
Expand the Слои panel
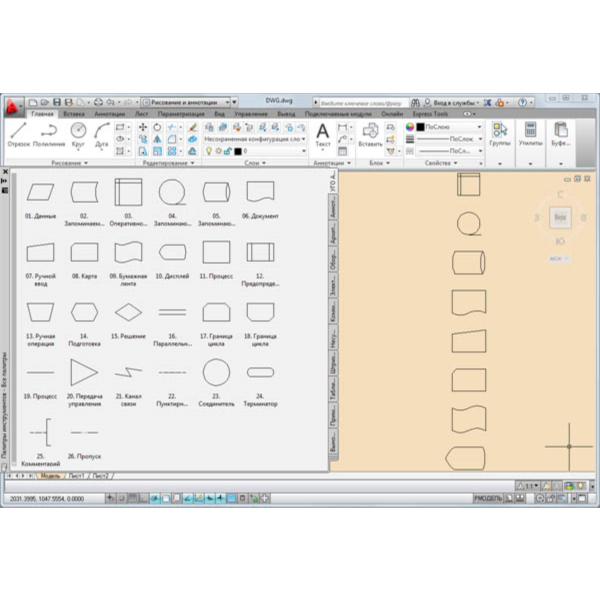pyautogui.click(x=255, y=163)
